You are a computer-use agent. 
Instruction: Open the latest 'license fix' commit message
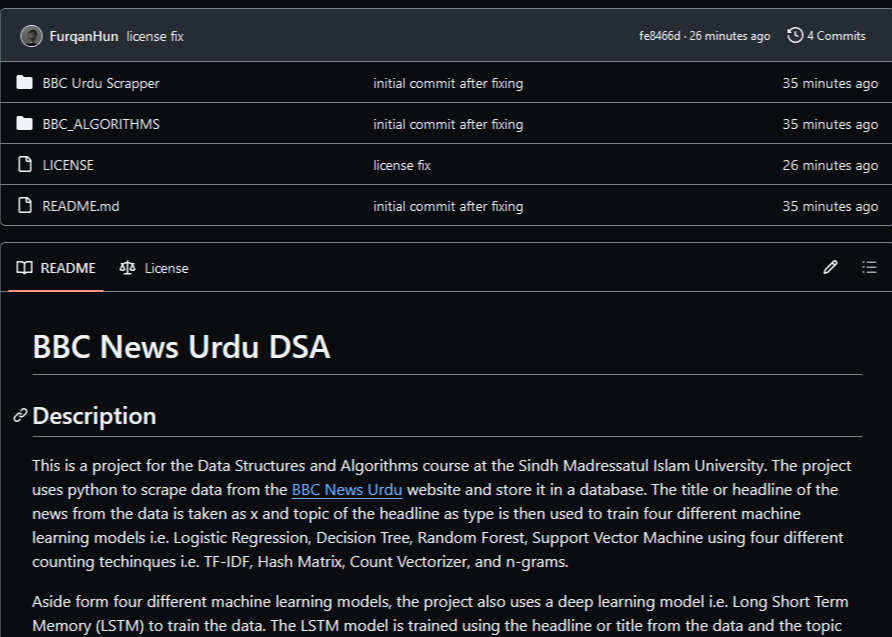click(x=155, y=36)
